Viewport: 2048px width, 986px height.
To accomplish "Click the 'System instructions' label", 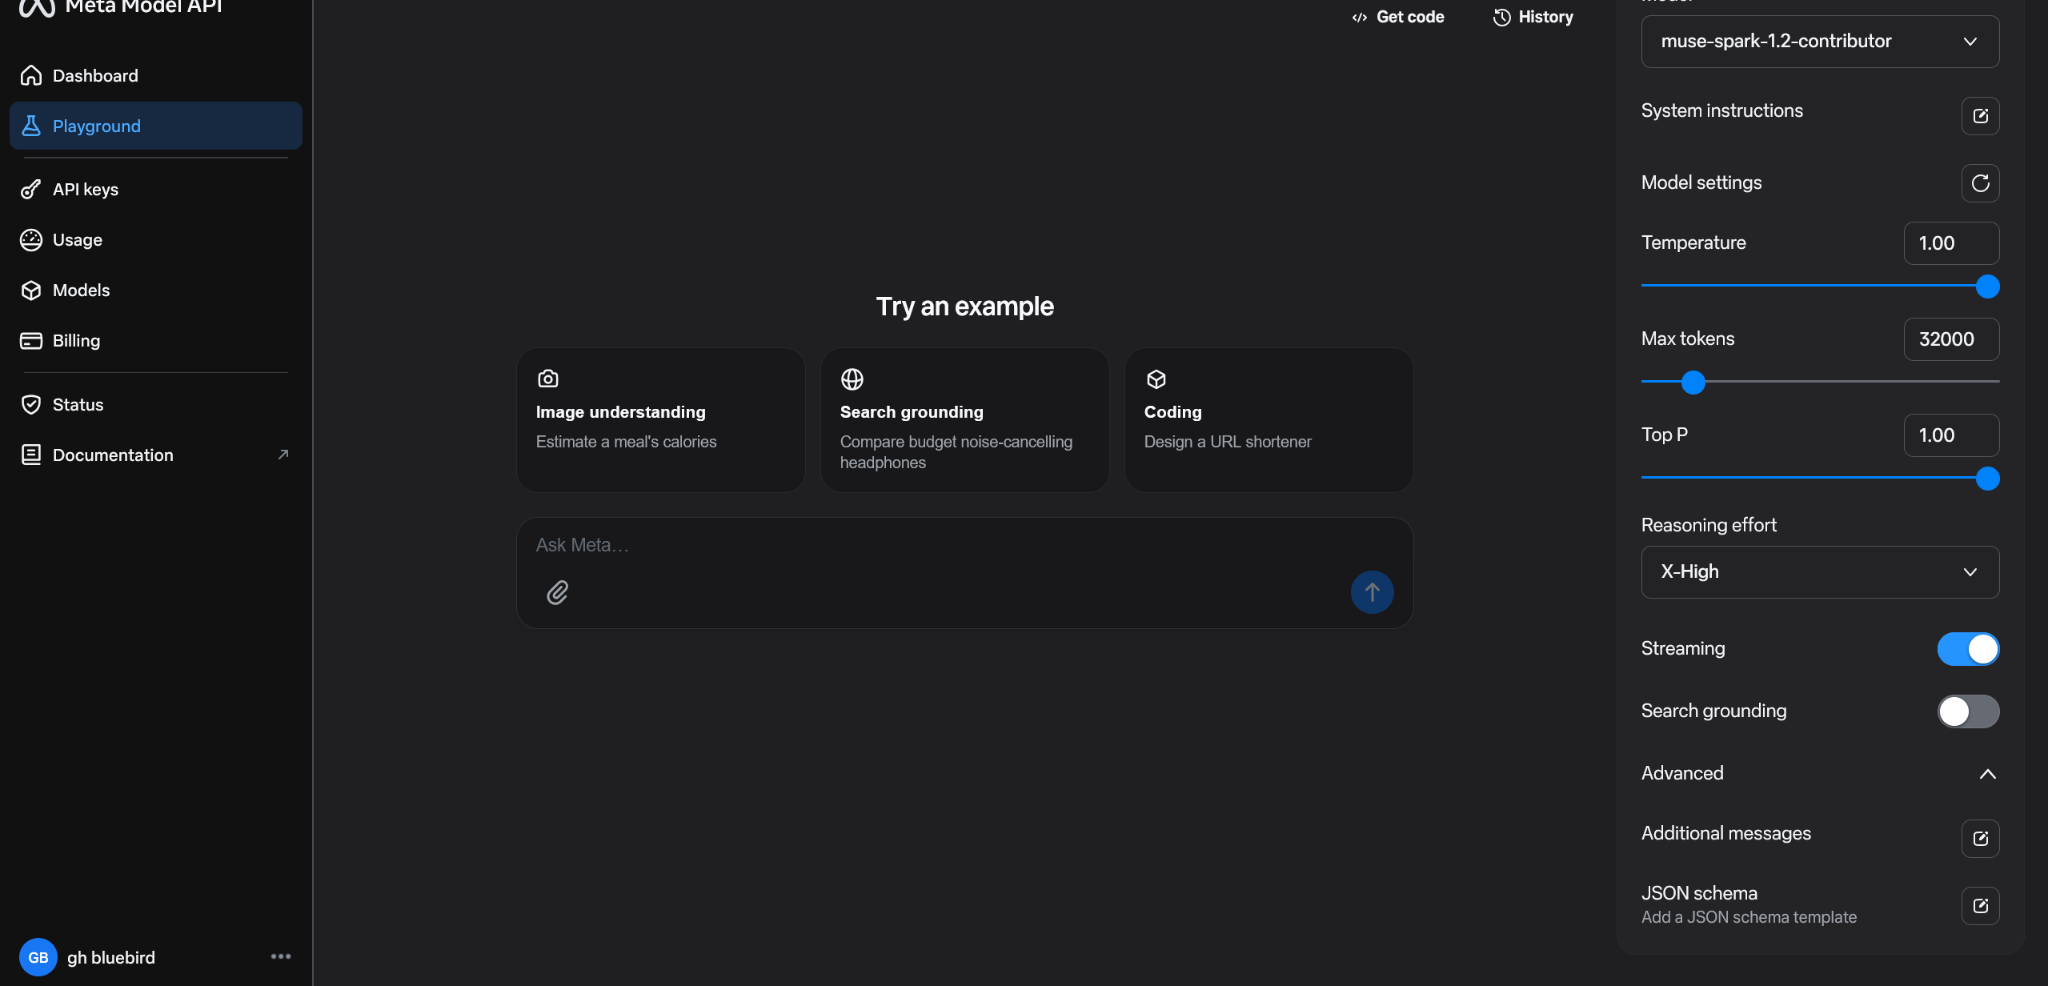I will click(x=1722, y=111).
